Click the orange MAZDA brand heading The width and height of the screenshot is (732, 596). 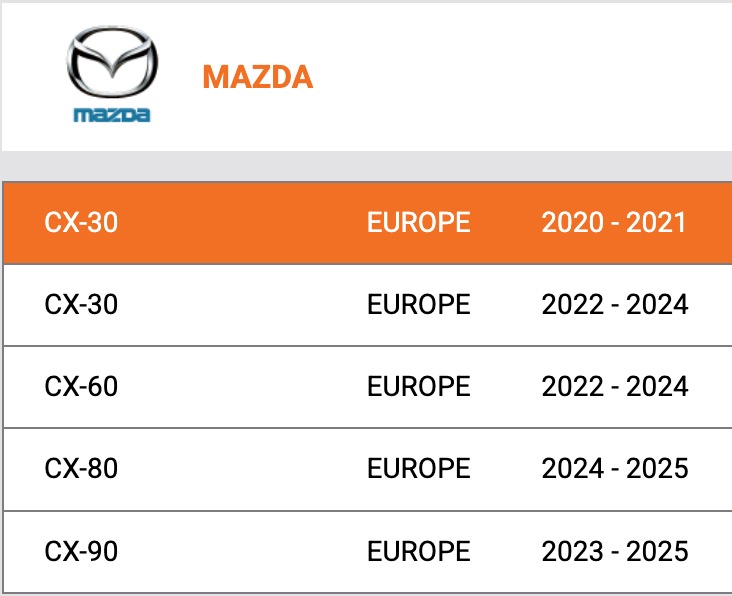click(257, 77)
